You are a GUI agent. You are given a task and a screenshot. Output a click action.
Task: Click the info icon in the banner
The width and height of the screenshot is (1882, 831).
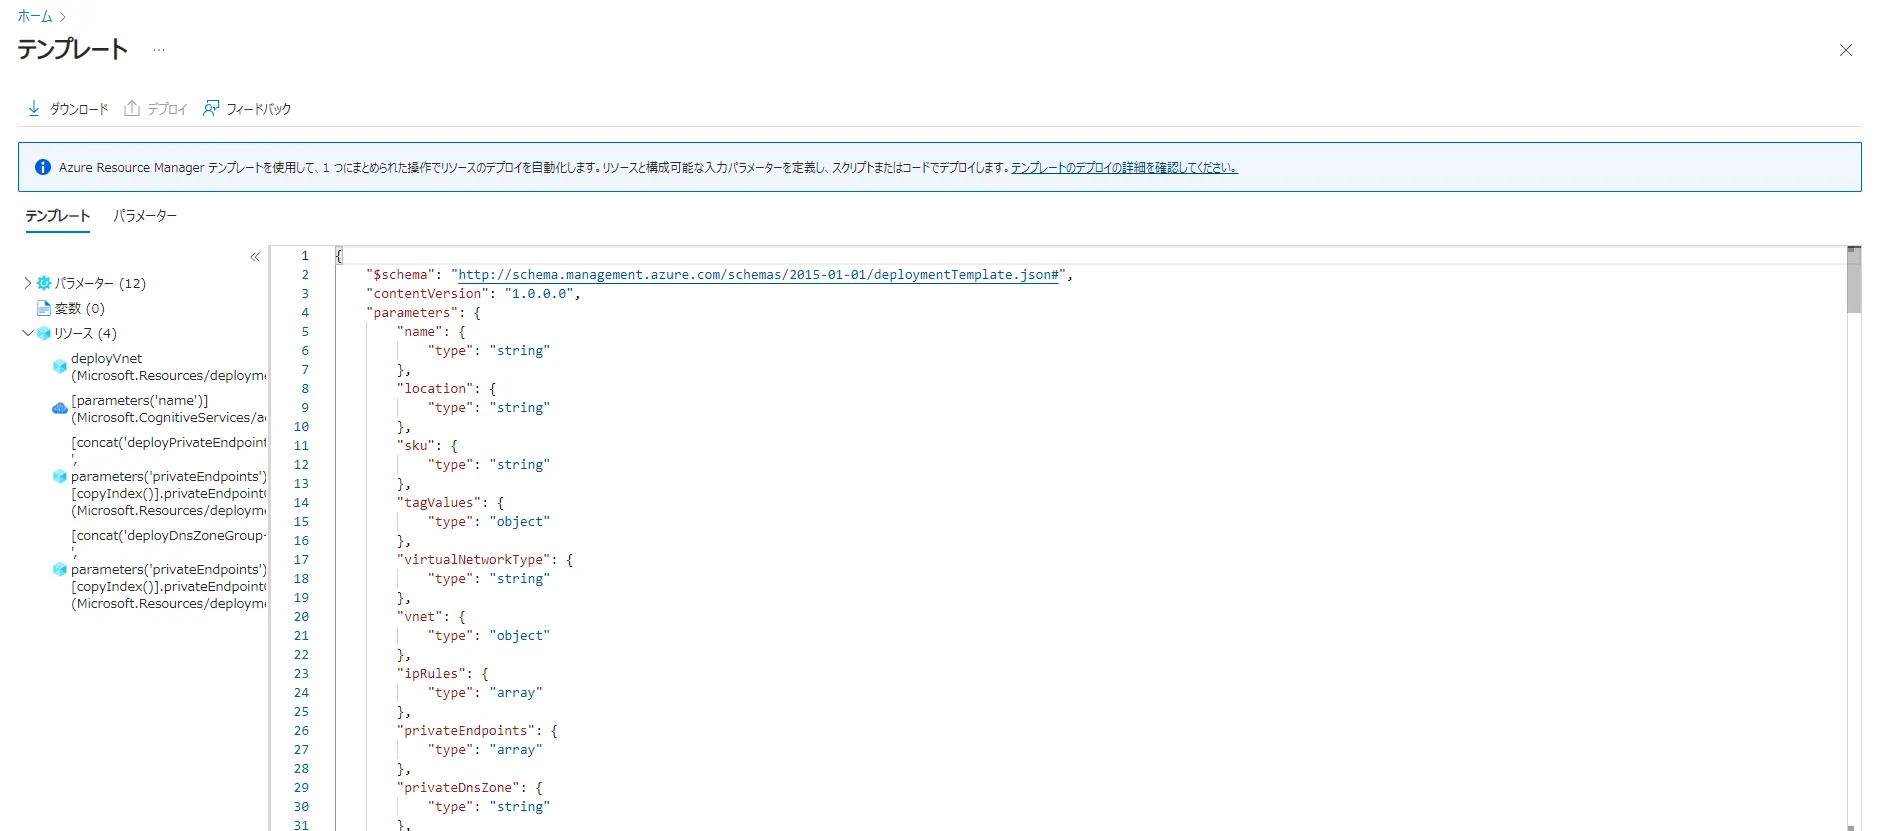[43, 167]
